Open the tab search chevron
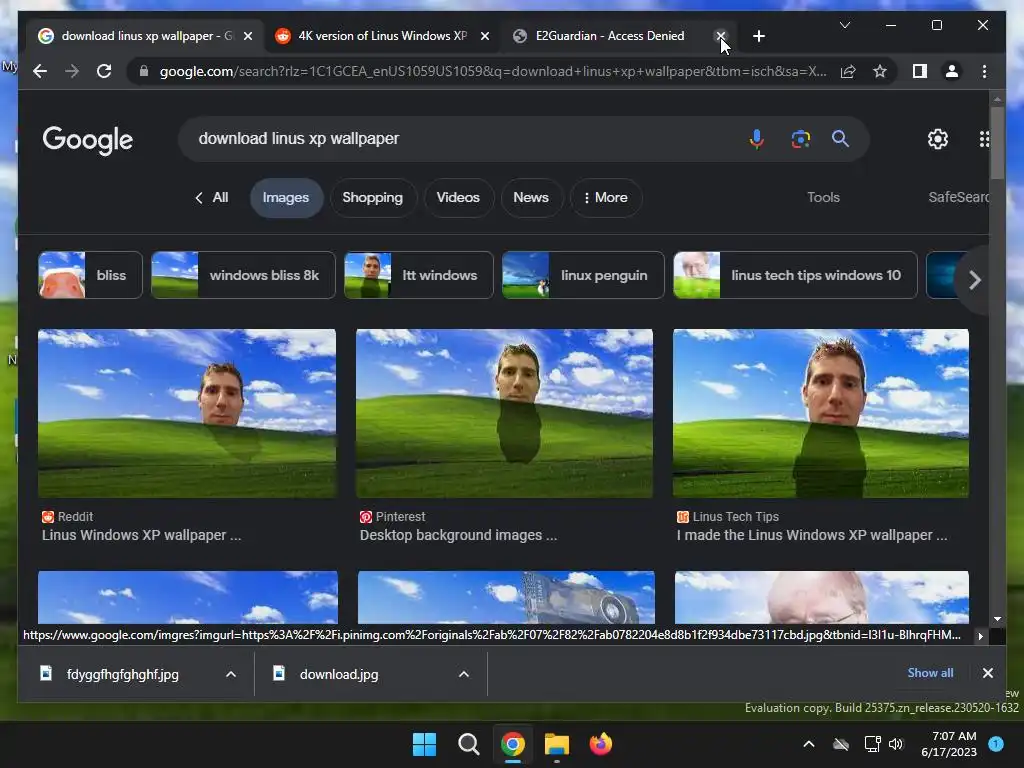 [844, 25]
